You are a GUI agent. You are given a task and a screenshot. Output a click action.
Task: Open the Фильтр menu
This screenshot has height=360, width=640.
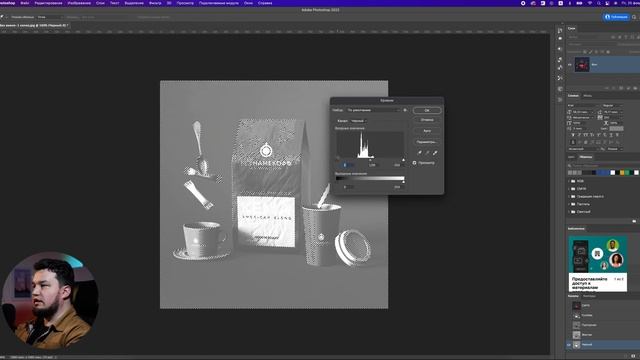155,3
